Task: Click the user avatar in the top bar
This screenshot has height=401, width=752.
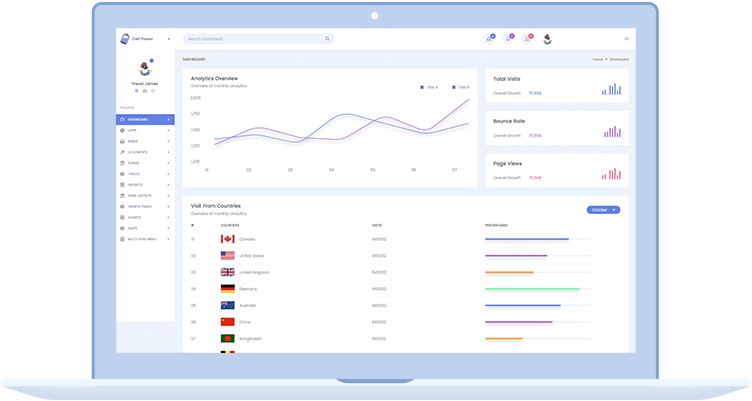Action: [x=547, y=39]
